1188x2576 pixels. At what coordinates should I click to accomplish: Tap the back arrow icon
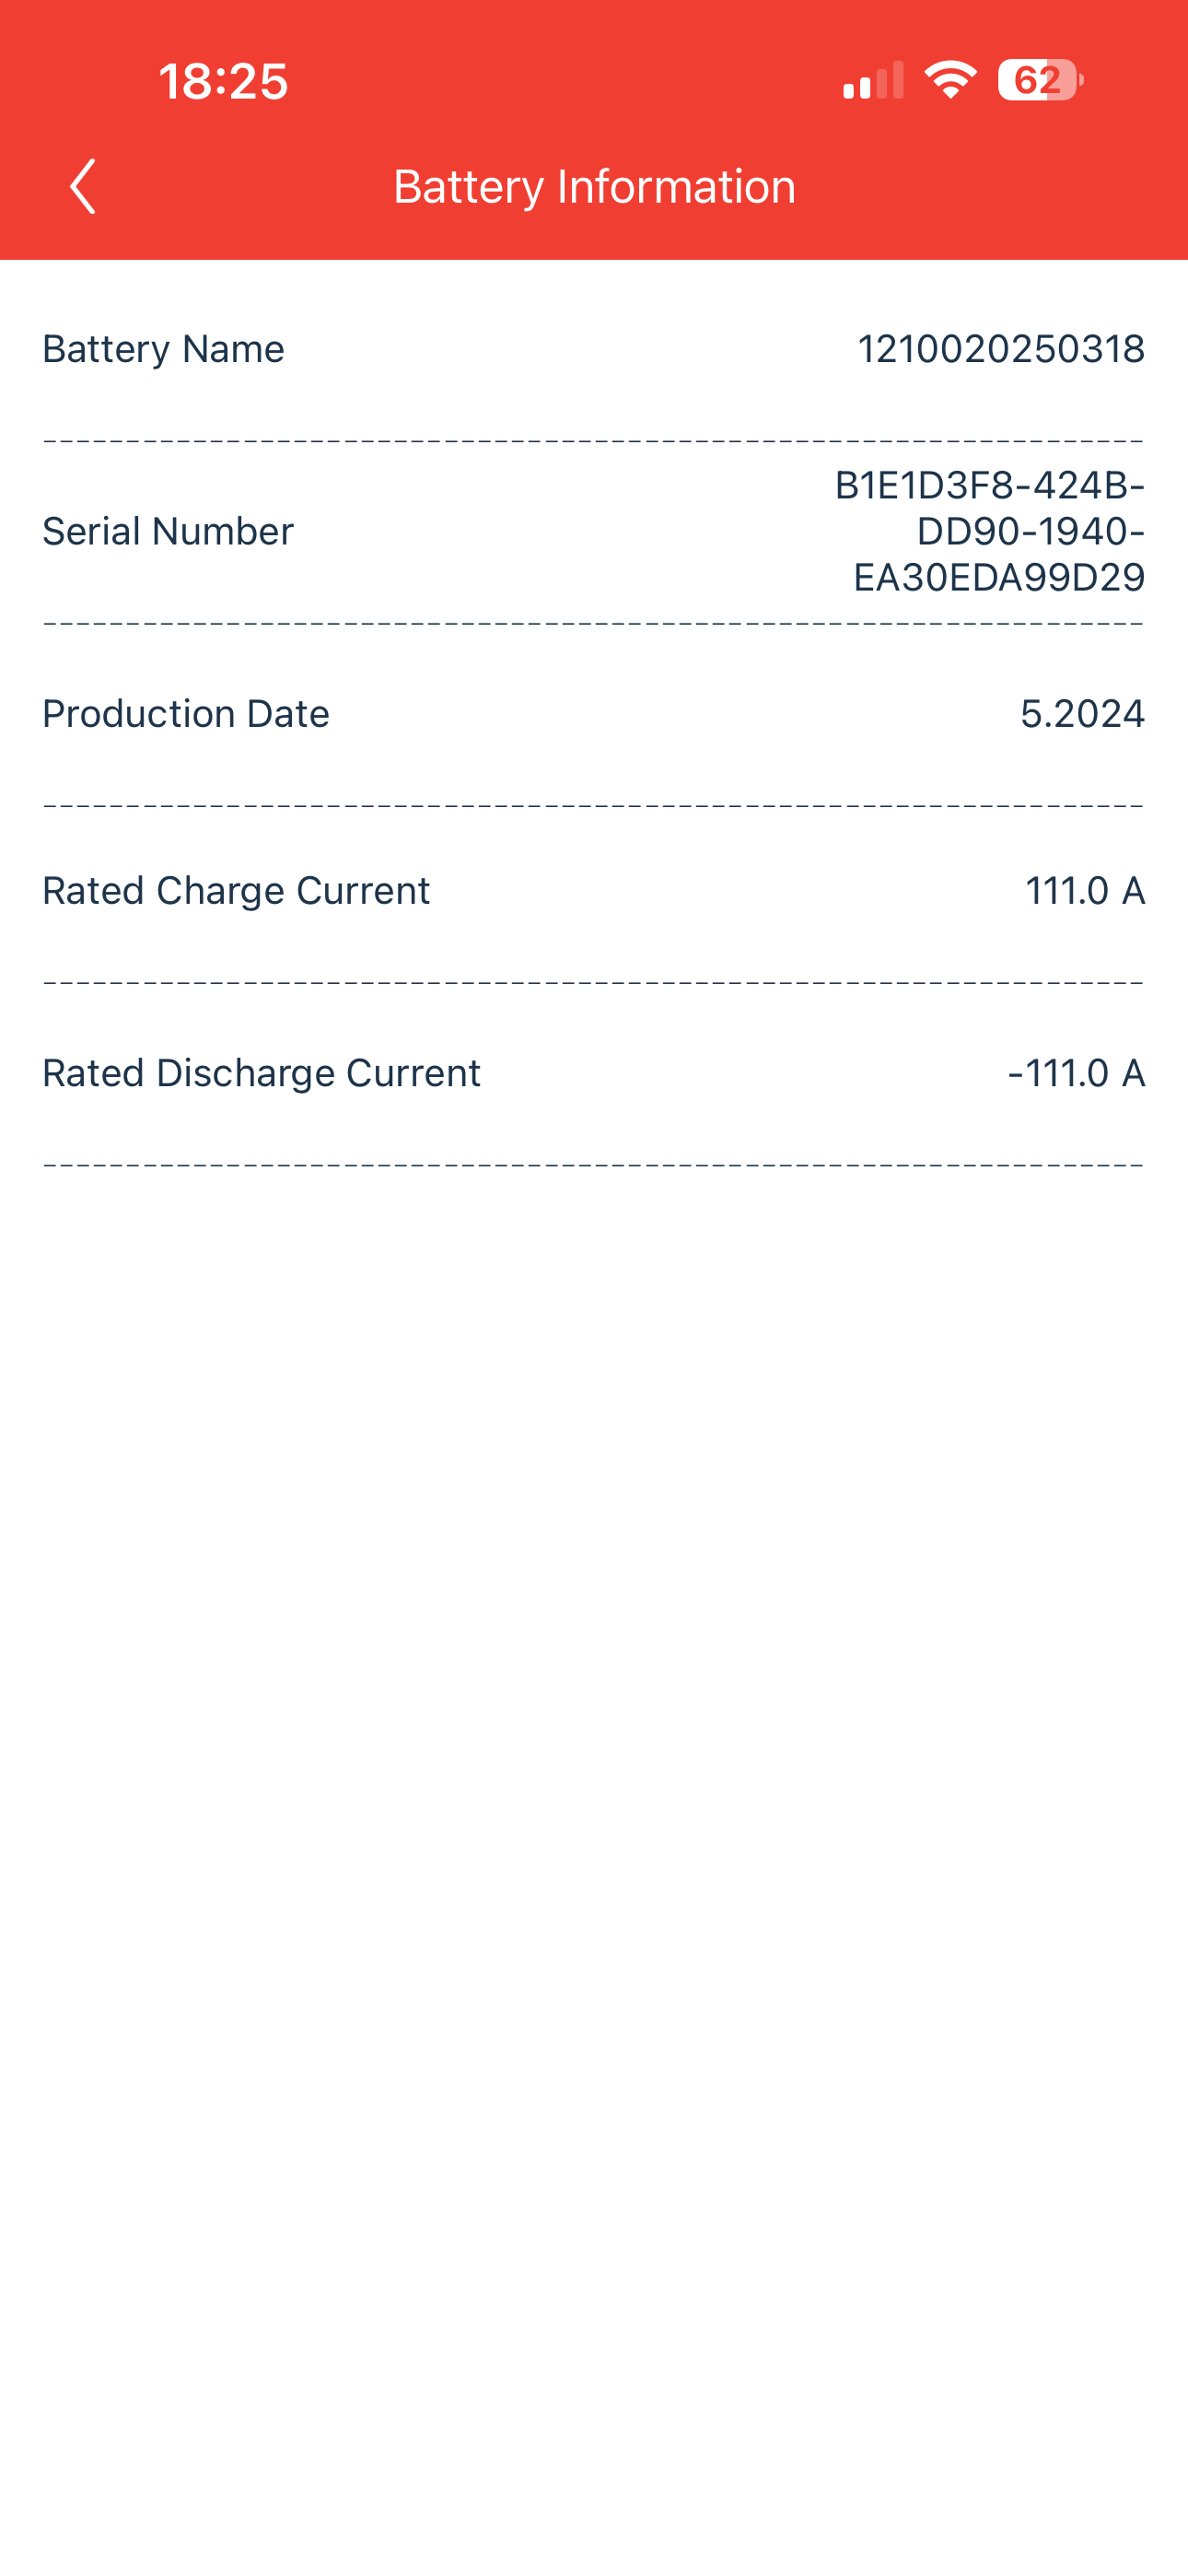click(x=83, y=186)
